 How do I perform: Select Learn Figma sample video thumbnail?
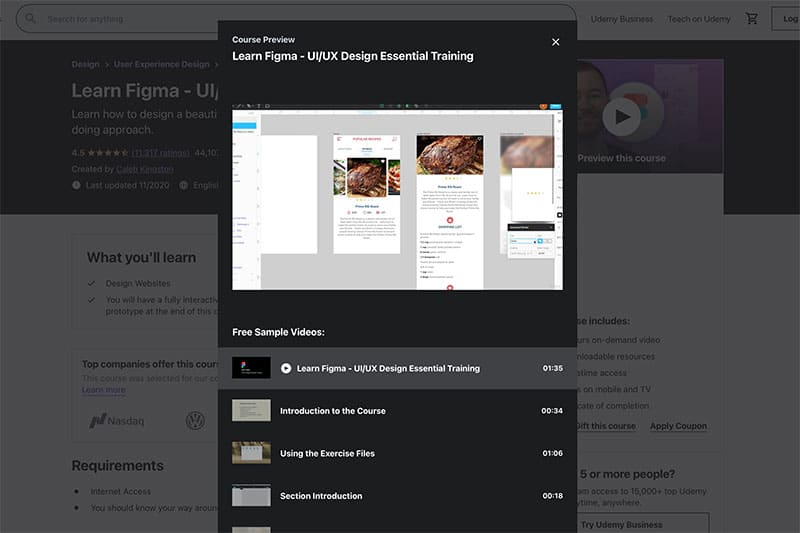(x=251, y=368)
